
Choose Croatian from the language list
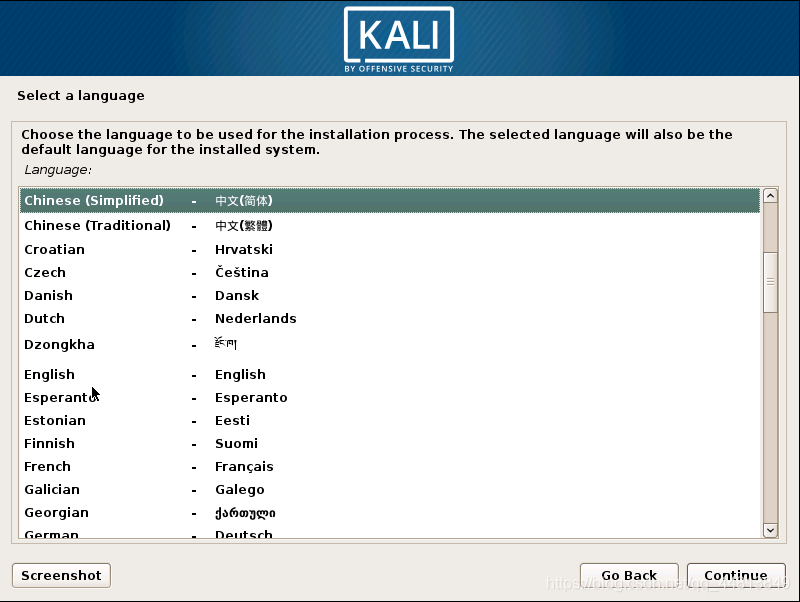coord(390,249)
